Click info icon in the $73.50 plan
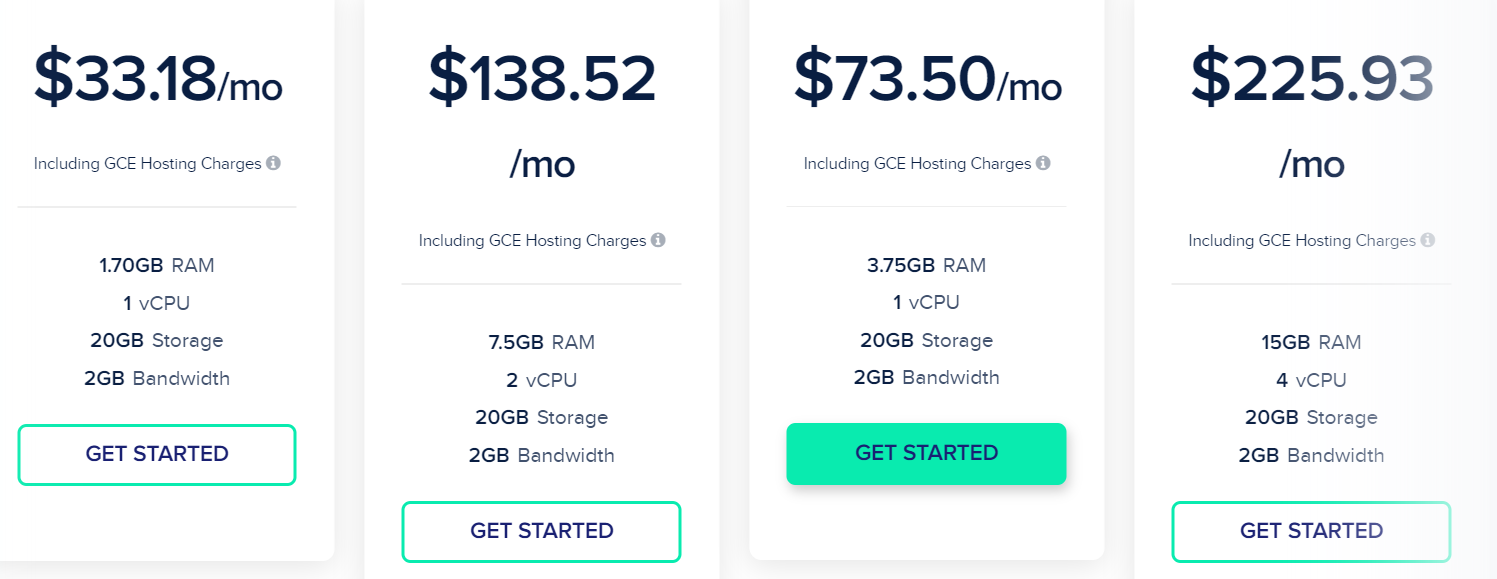 (x=1043, y=163)
